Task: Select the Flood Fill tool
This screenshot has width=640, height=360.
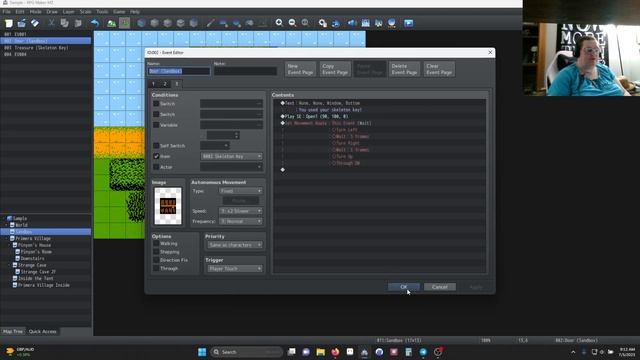Action: (x=249, y=23)
